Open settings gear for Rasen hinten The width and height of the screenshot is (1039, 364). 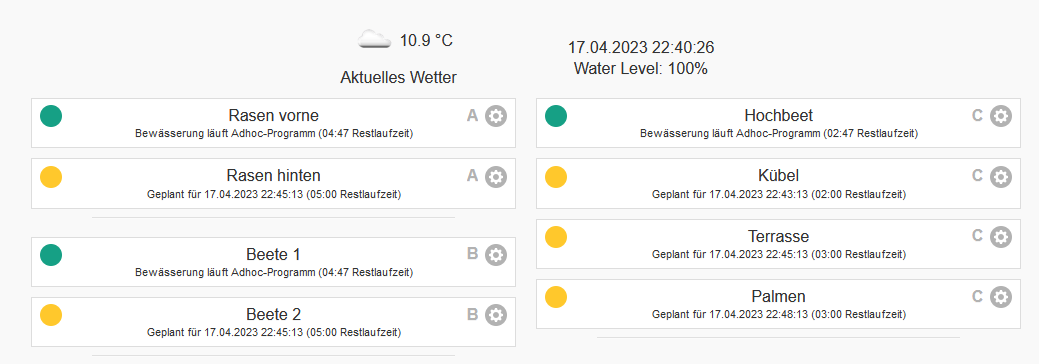496,176
